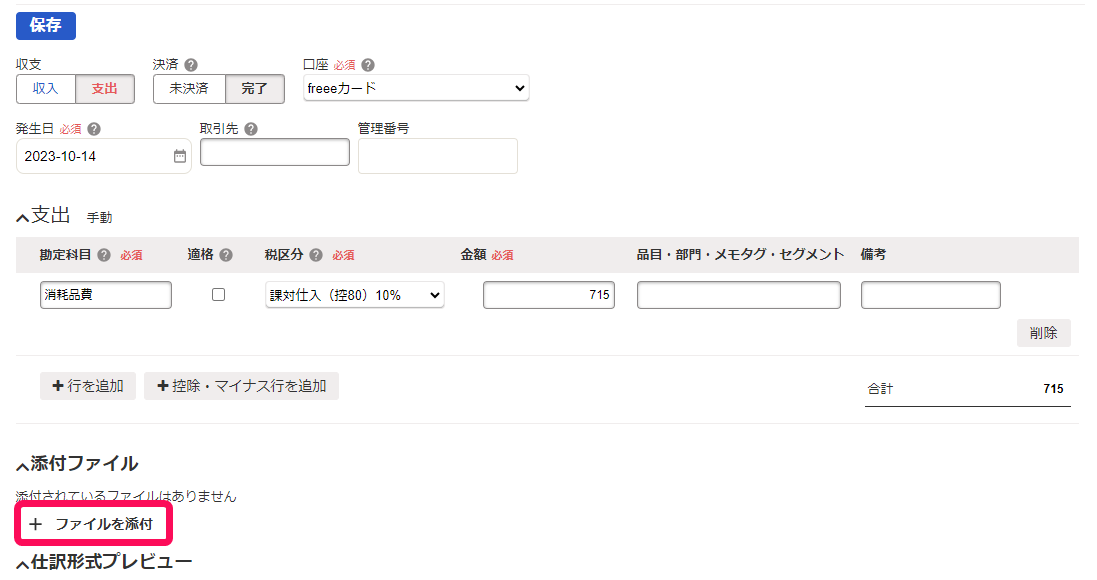The width and height of the screenshot is (1097, 580).
Task: Click the blue 保存 button
Action: pyautogui.click(x=45, y=26)
